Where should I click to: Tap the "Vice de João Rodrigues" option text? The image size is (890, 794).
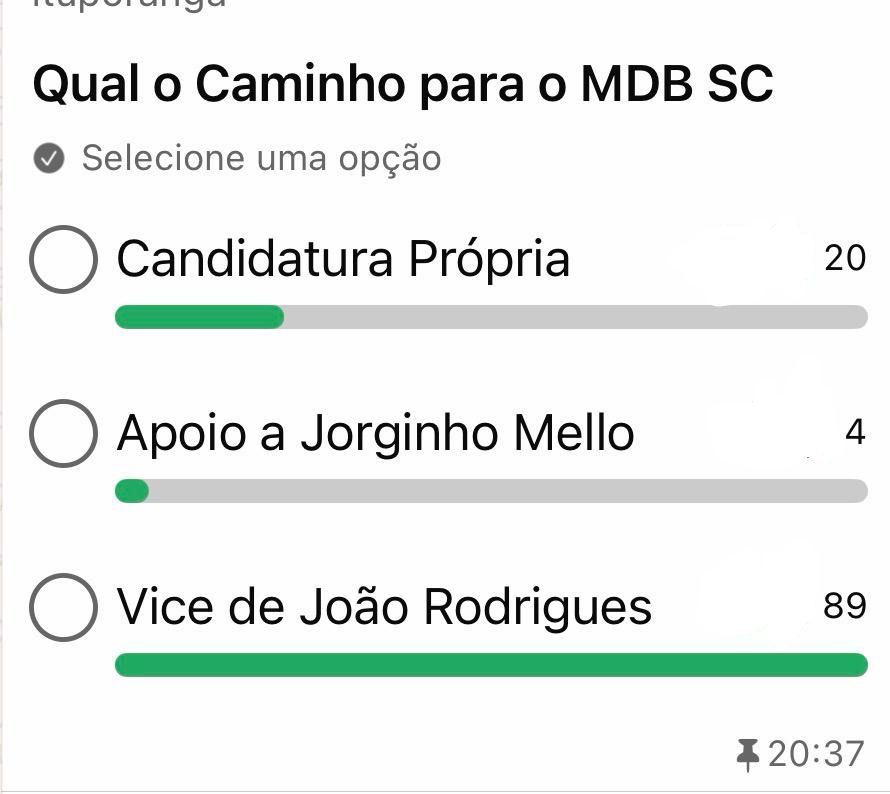[384, 606]
